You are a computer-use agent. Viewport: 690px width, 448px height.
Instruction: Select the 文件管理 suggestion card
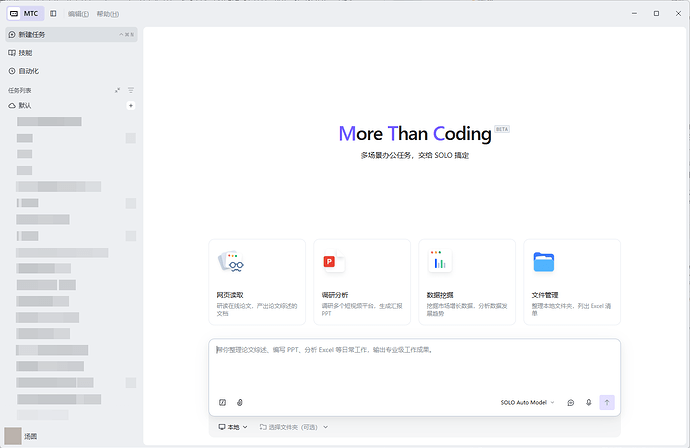572,282
